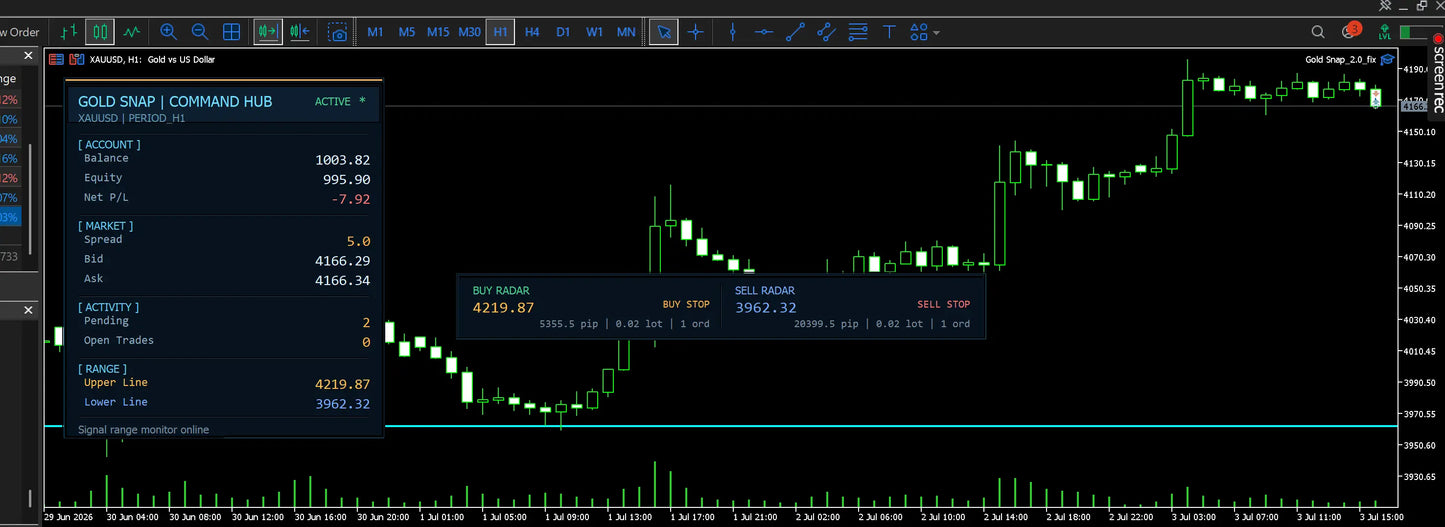Click the SELL STOP label in radar panel

tap(944, 304)
